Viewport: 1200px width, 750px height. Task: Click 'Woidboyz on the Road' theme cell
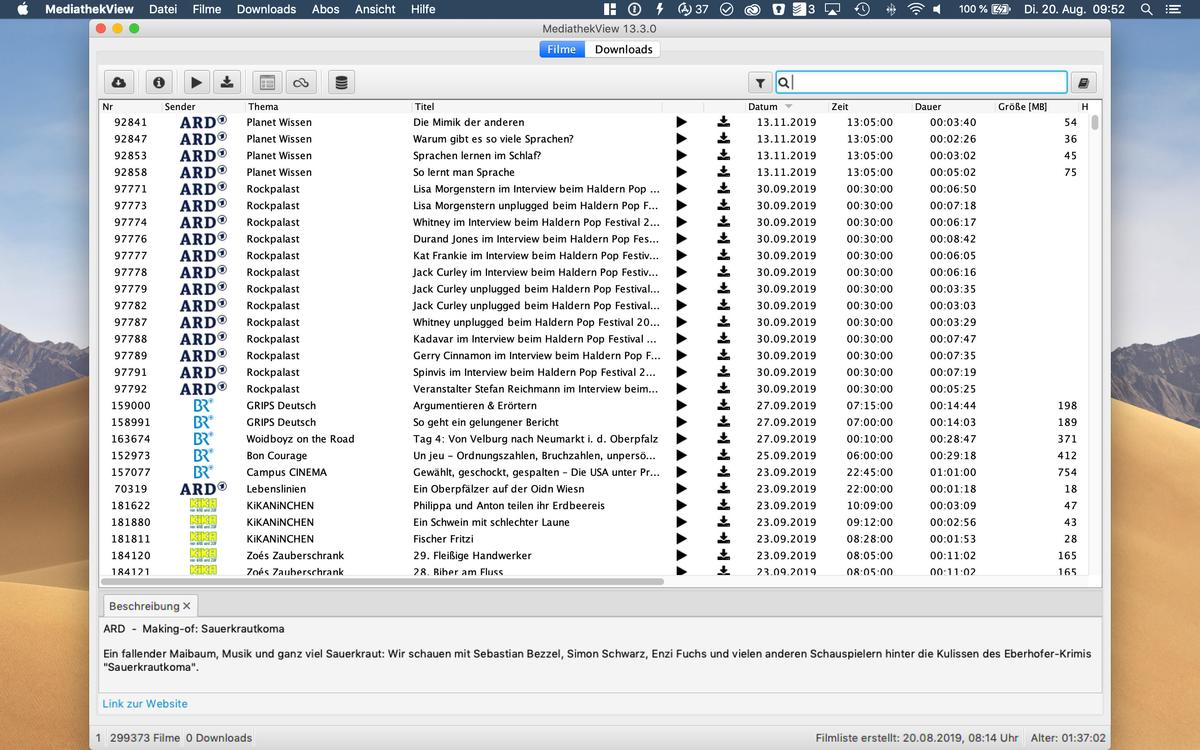(x=300, y=439)
